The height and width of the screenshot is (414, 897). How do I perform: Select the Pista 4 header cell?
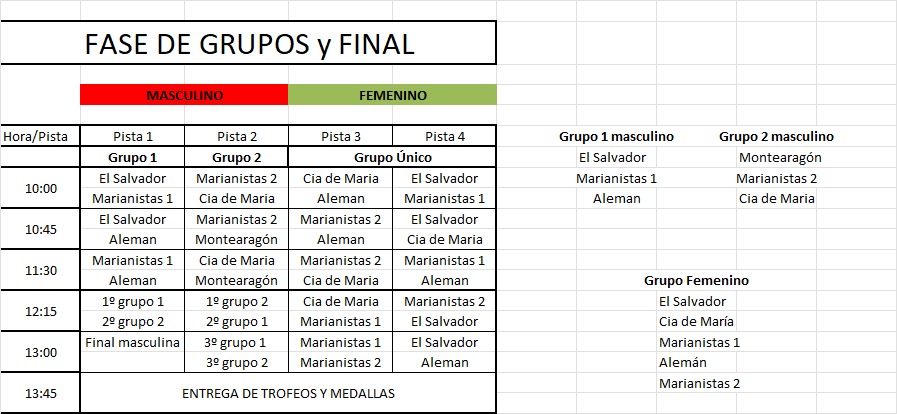coord(444,137)
